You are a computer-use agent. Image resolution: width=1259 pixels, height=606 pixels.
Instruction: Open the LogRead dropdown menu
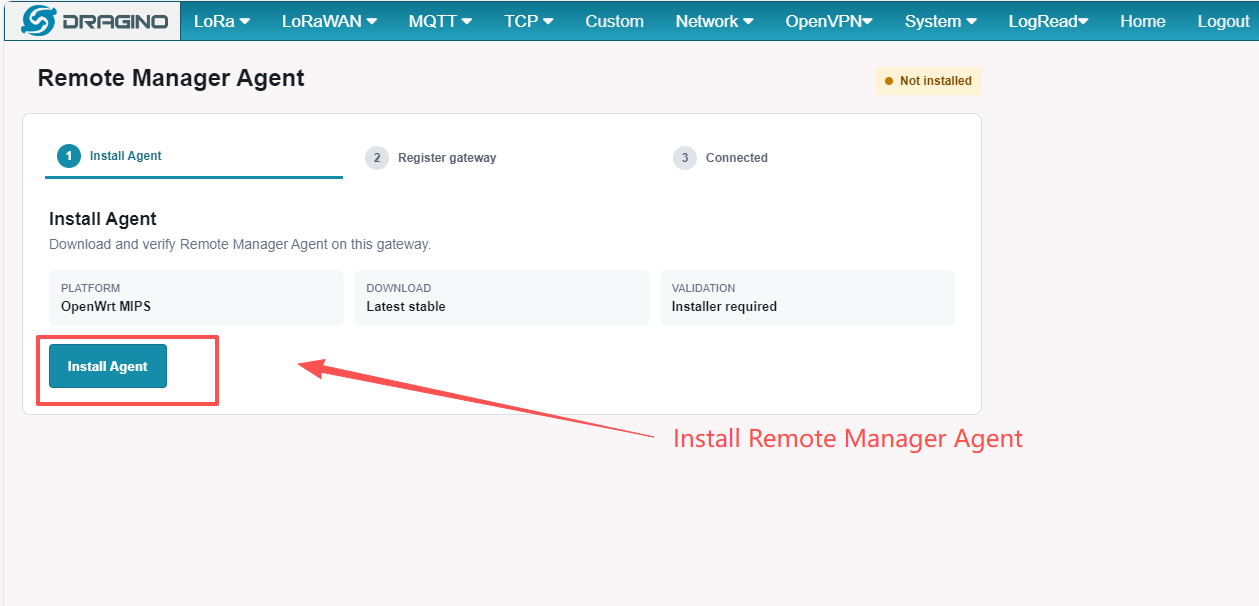tap(1048, 21)
